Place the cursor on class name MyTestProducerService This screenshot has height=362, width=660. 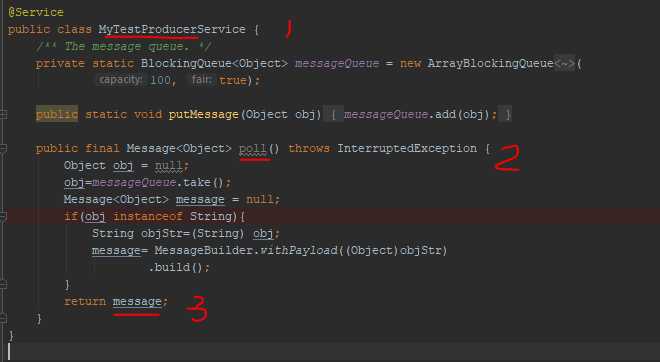point(172,29)
